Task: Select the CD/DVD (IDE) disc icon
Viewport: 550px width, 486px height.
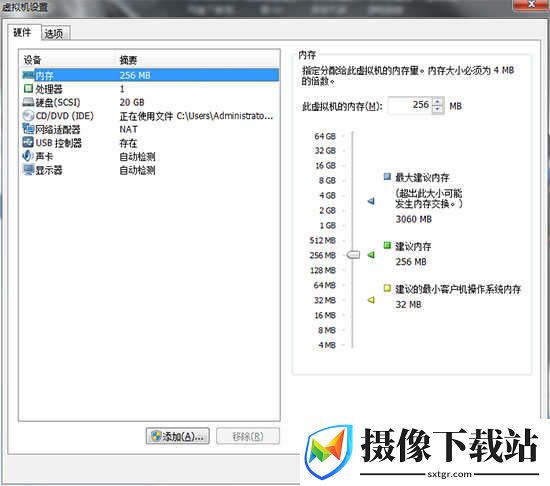Action: pyautogui.click(x=28, y=116)
